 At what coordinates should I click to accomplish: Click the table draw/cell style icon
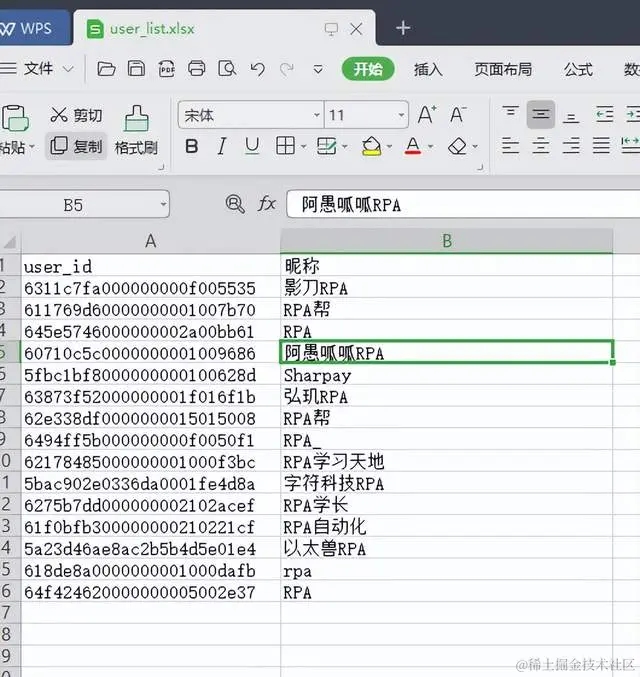point(326,146)
